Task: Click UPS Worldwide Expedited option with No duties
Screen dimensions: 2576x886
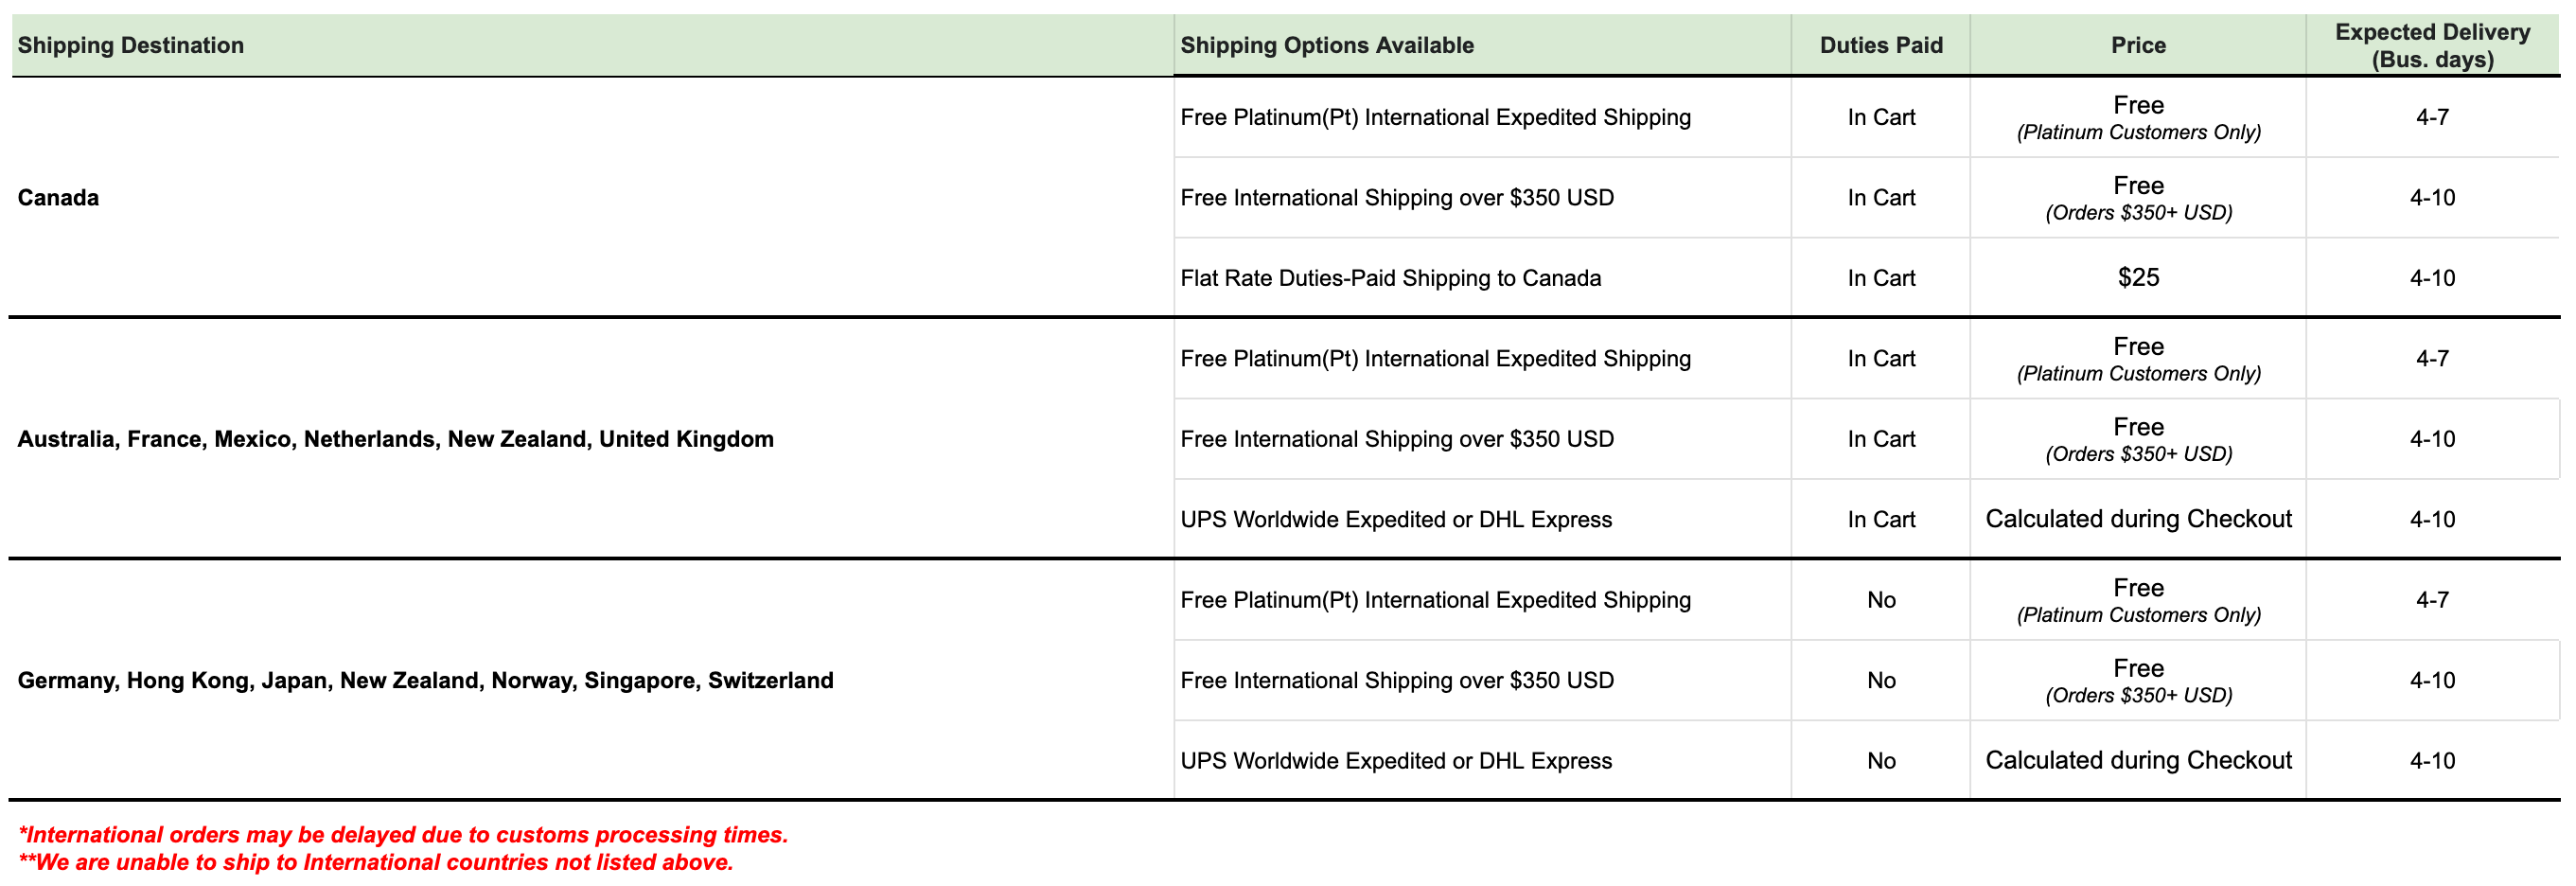Action: (1396, 760)
